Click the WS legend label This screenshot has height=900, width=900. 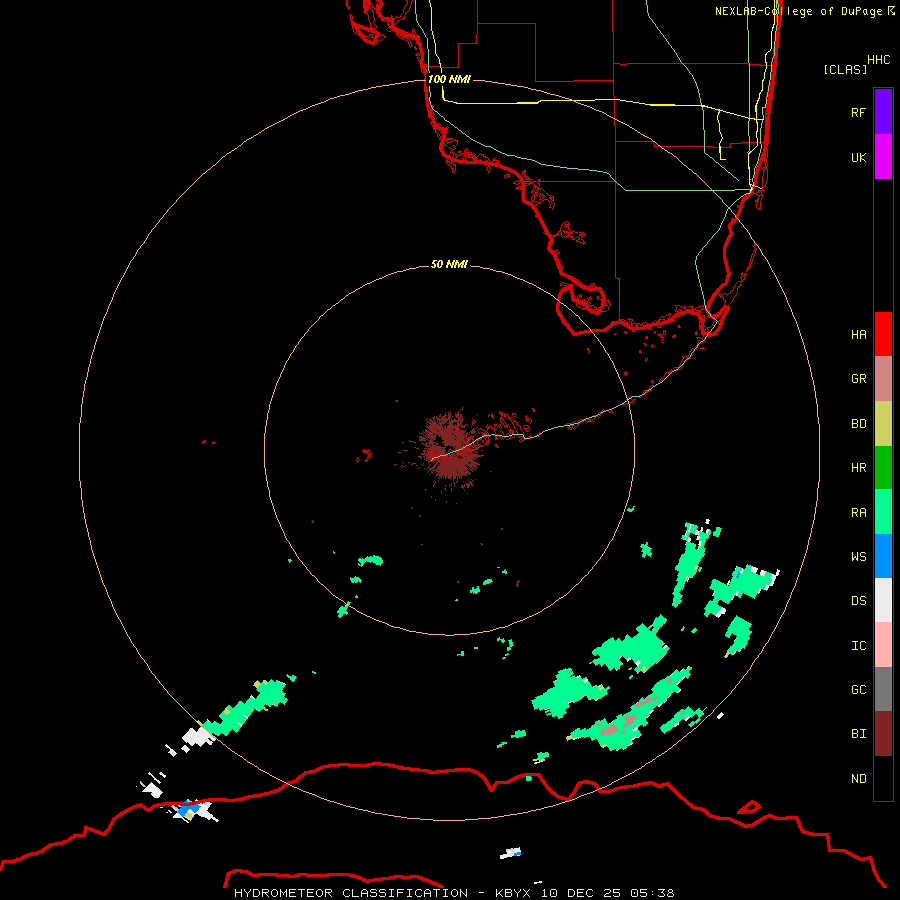pos(858,556)
